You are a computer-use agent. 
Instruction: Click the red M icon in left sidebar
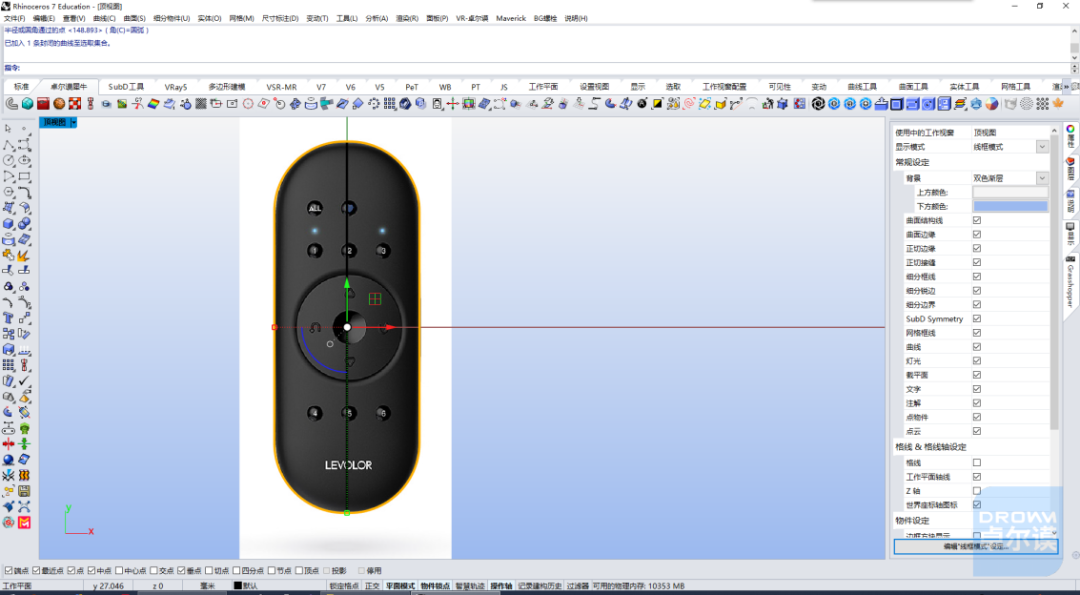(24, 523)
